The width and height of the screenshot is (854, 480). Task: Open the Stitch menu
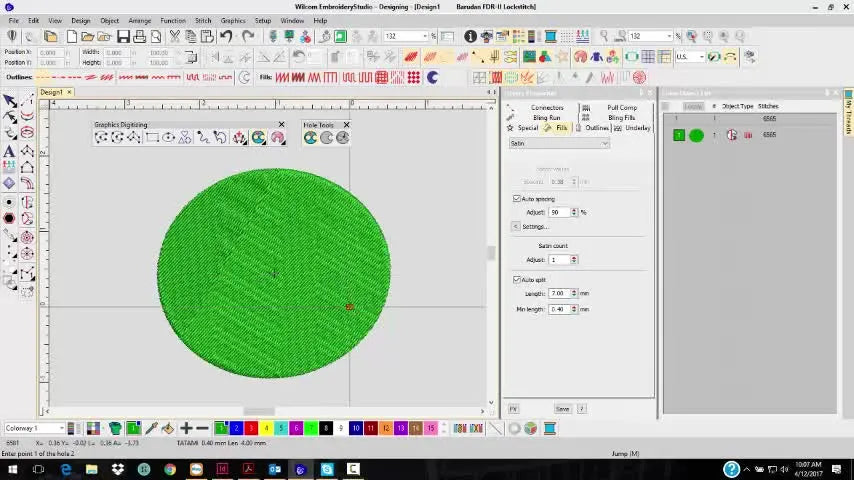(203, 21)
